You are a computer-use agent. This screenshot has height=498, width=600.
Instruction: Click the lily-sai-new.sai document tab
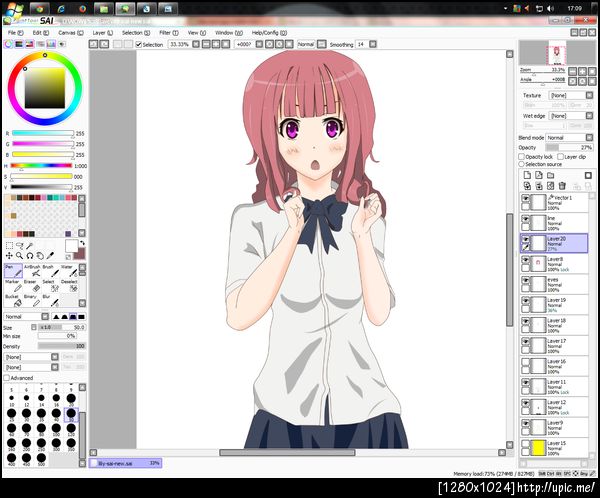126,463
